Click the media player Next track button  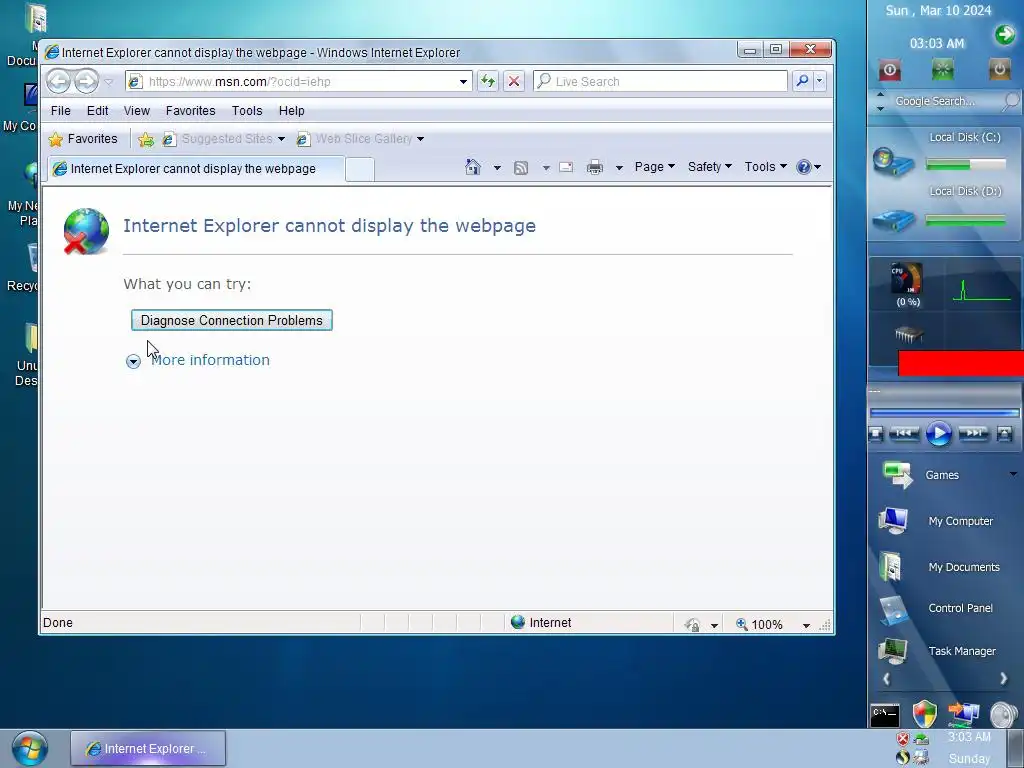(x=973, y=432)
